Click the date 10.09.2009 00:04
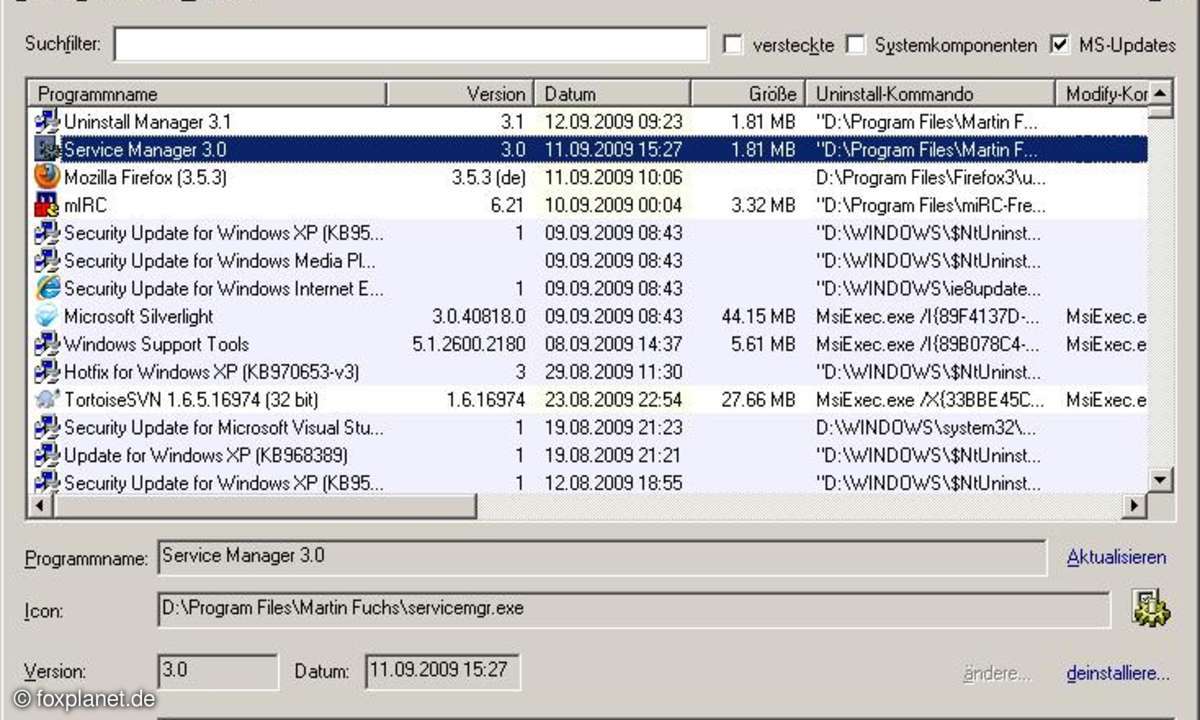The image size is (1200, 720). point(613,206)
